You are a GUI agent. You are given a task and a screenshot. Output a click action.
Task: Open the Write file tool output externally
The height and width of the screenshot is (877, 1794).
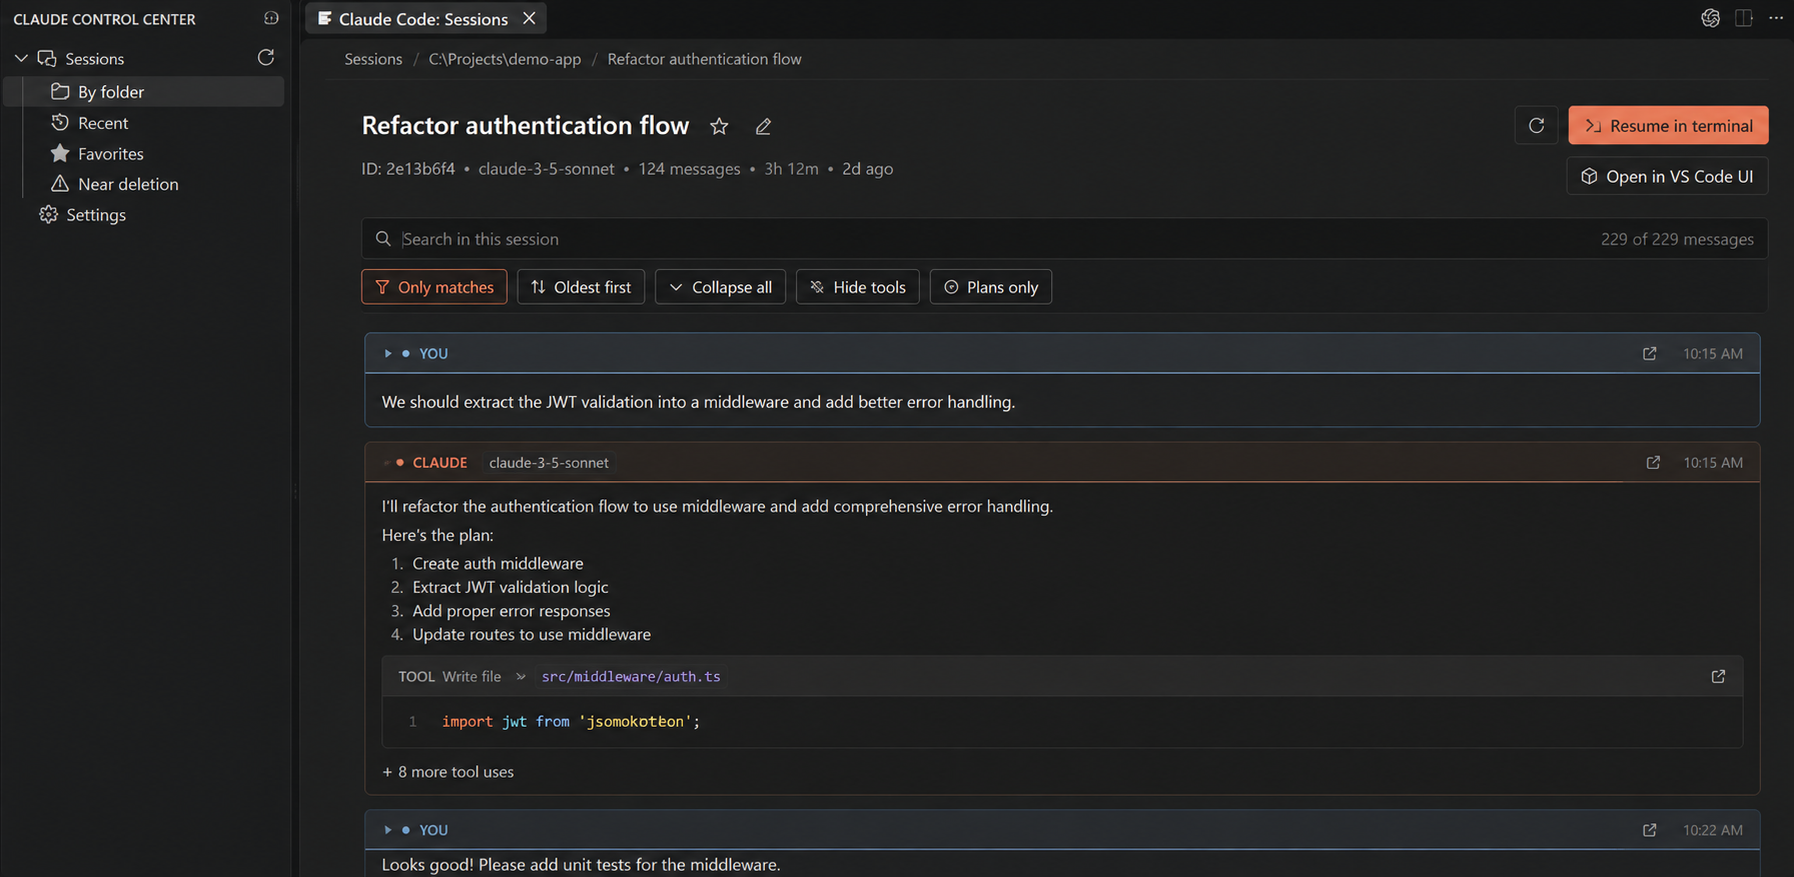tap(1718, 676)
